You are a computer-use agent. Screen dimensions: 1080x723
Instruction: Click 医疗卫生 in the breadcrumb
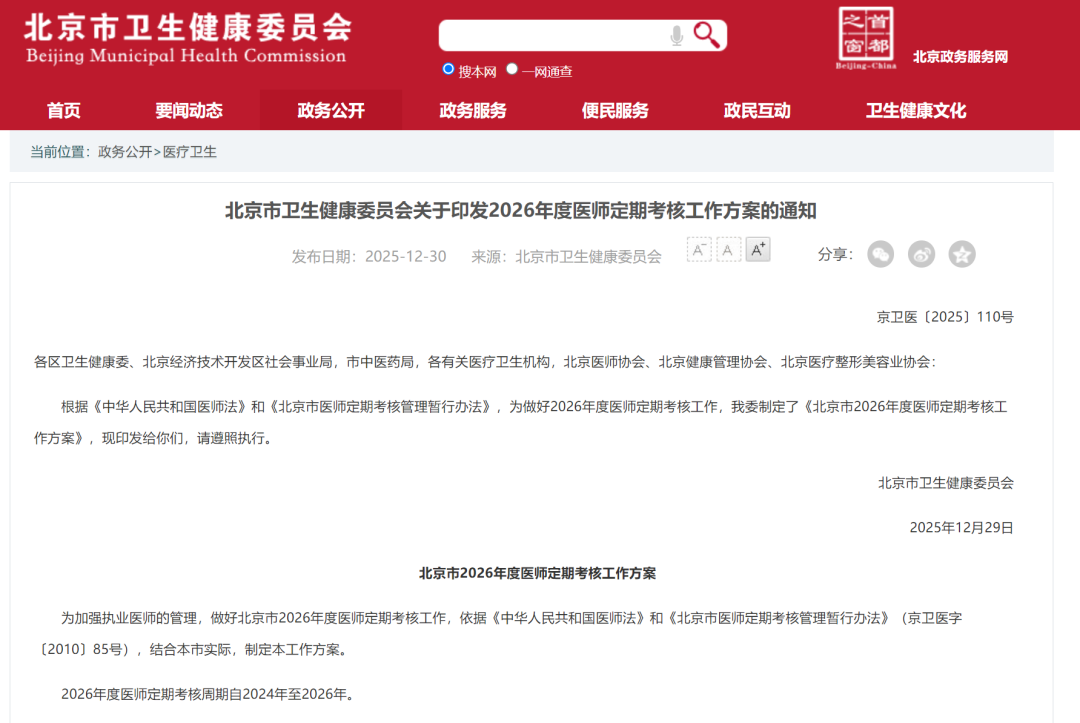(190, 152)
